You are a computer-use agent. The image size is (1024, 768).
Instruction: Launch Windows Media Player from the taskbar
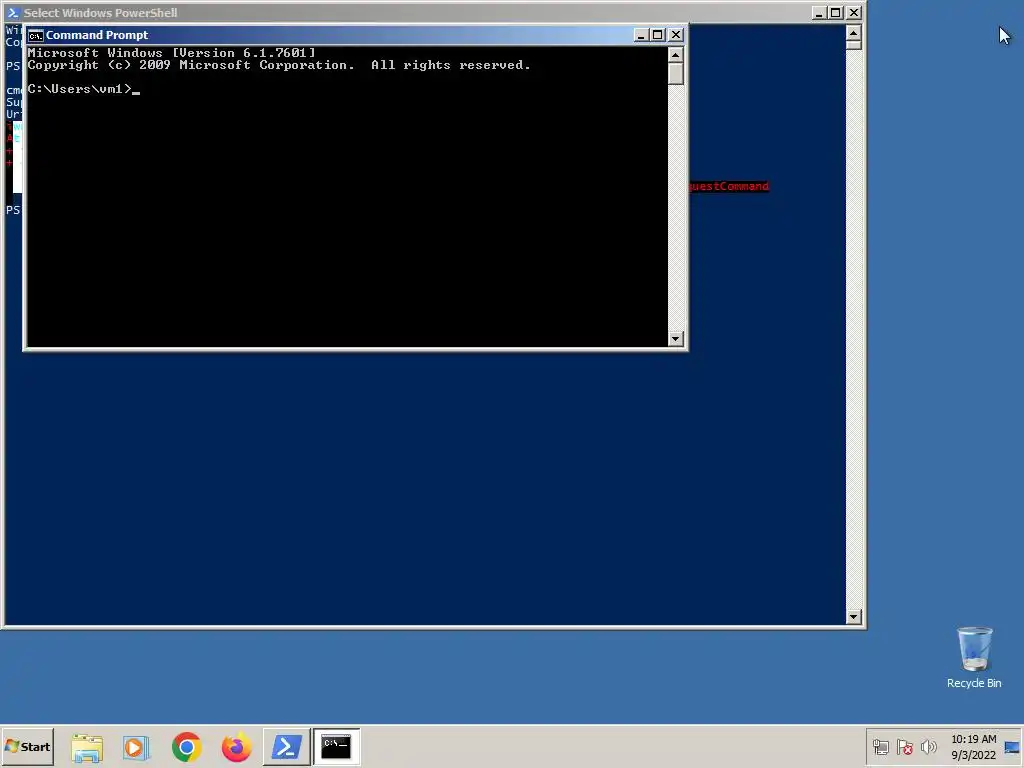tap(136, 747)
